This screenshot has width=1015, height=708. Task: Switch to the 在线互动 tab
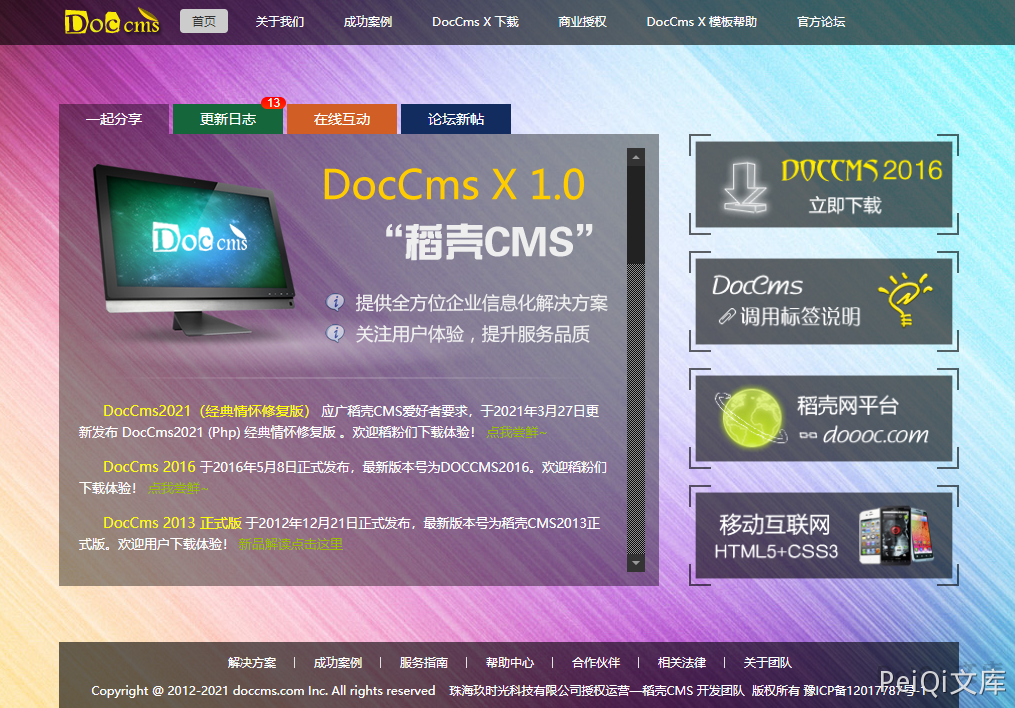[x=342, y=119]
